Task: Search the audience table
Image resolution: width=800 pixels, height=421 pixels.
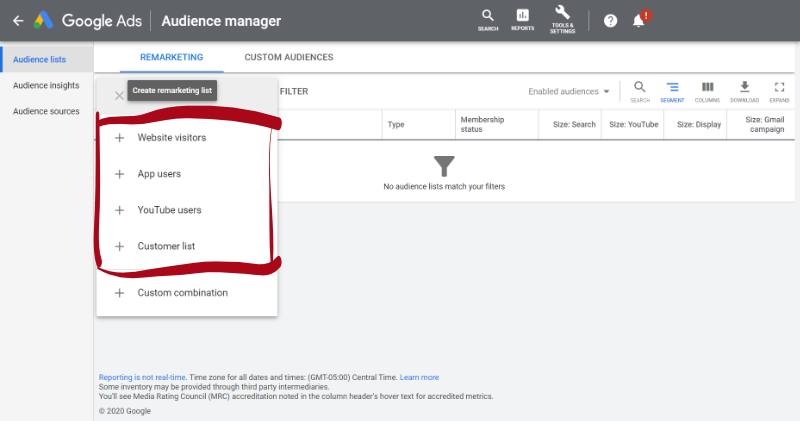Action: click(640, 92)
